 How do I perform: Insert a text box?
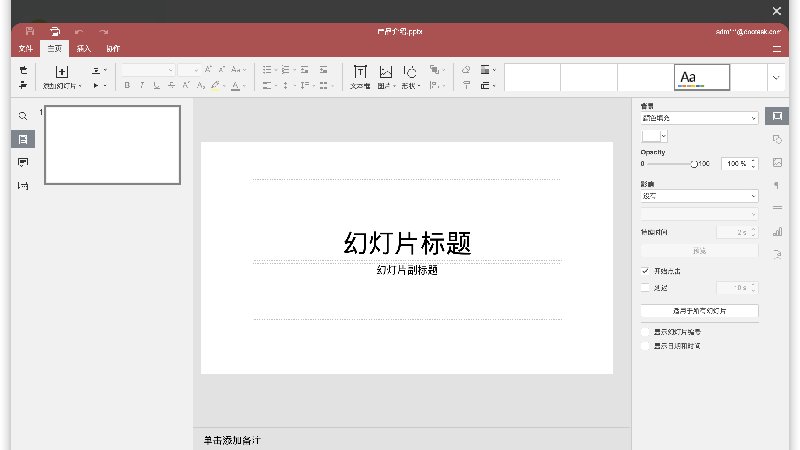(360, 77)
